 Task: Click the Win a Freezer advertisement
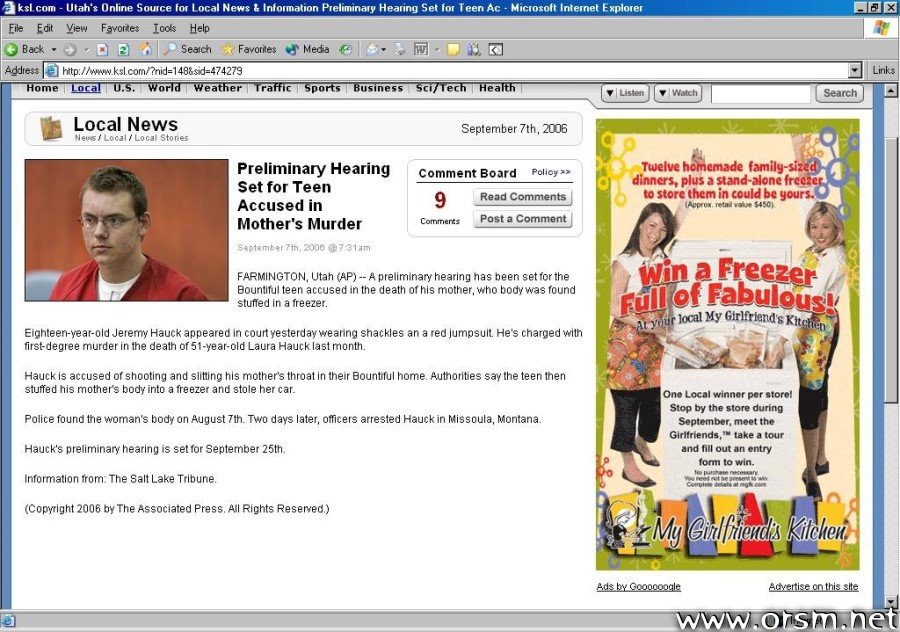click(x=727, y=344)
